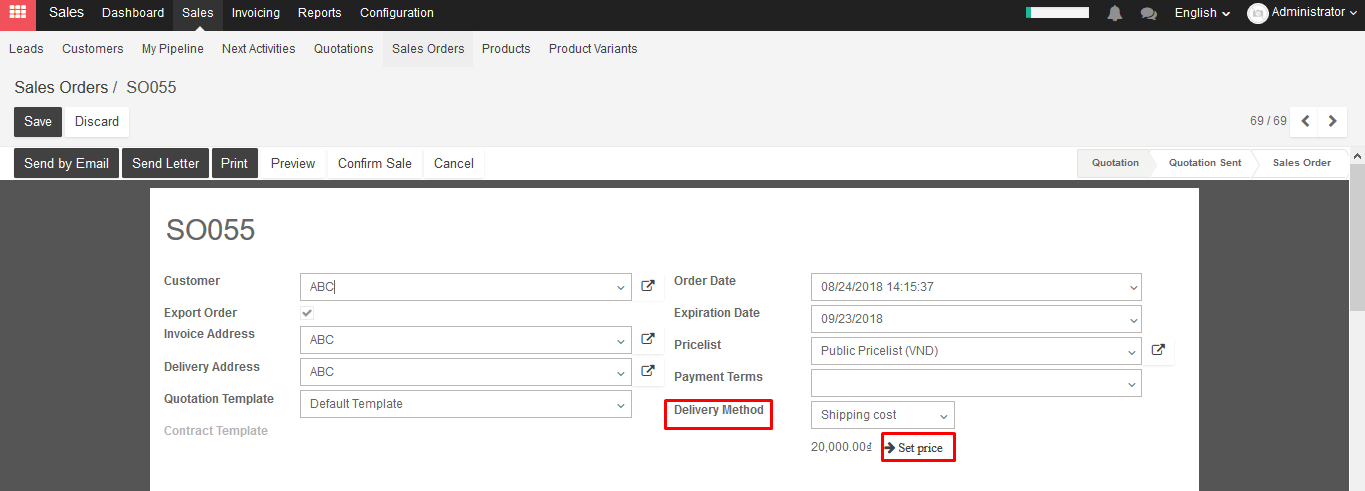Go to previous record arrow
The image size is (1365, 491).
[x=1305, y=121]
